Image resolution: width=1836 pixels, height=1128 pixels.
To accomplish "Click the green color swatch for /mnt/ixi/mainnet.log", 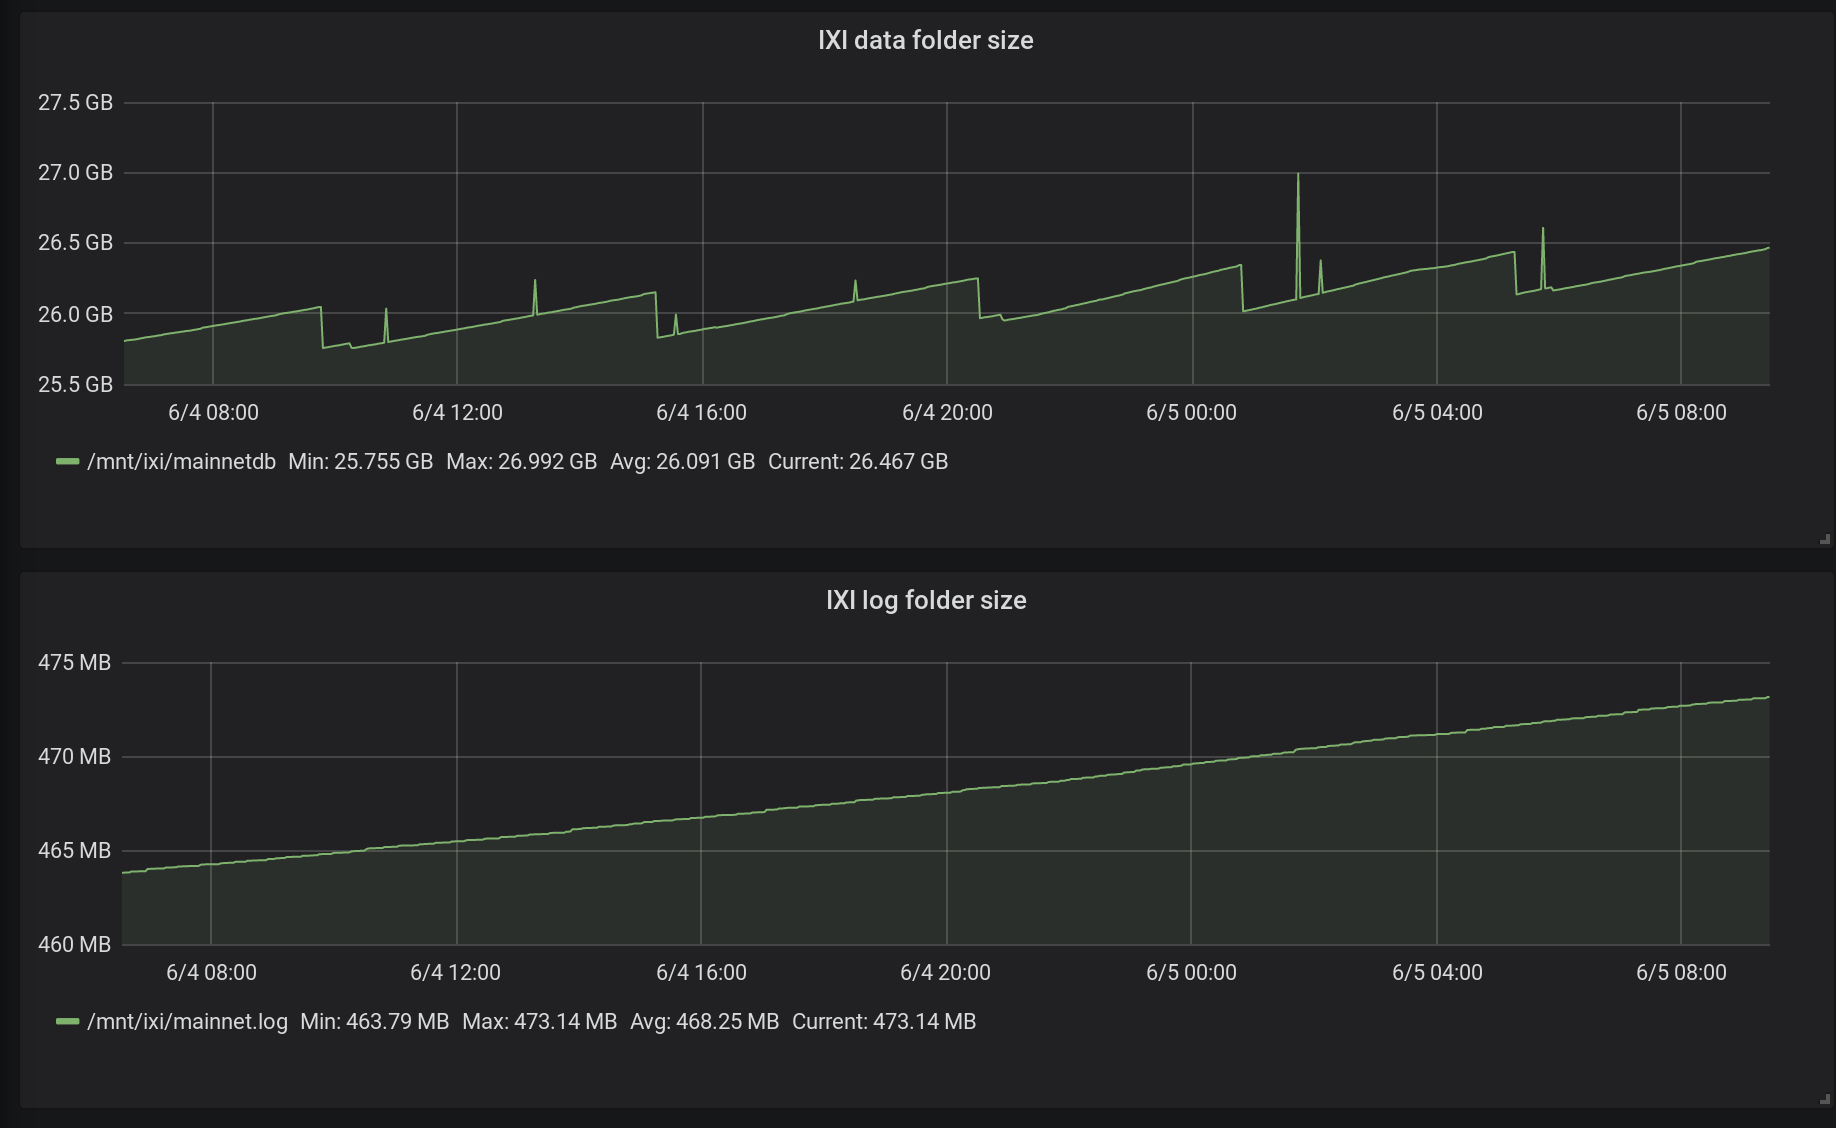I will [67, 1022].
